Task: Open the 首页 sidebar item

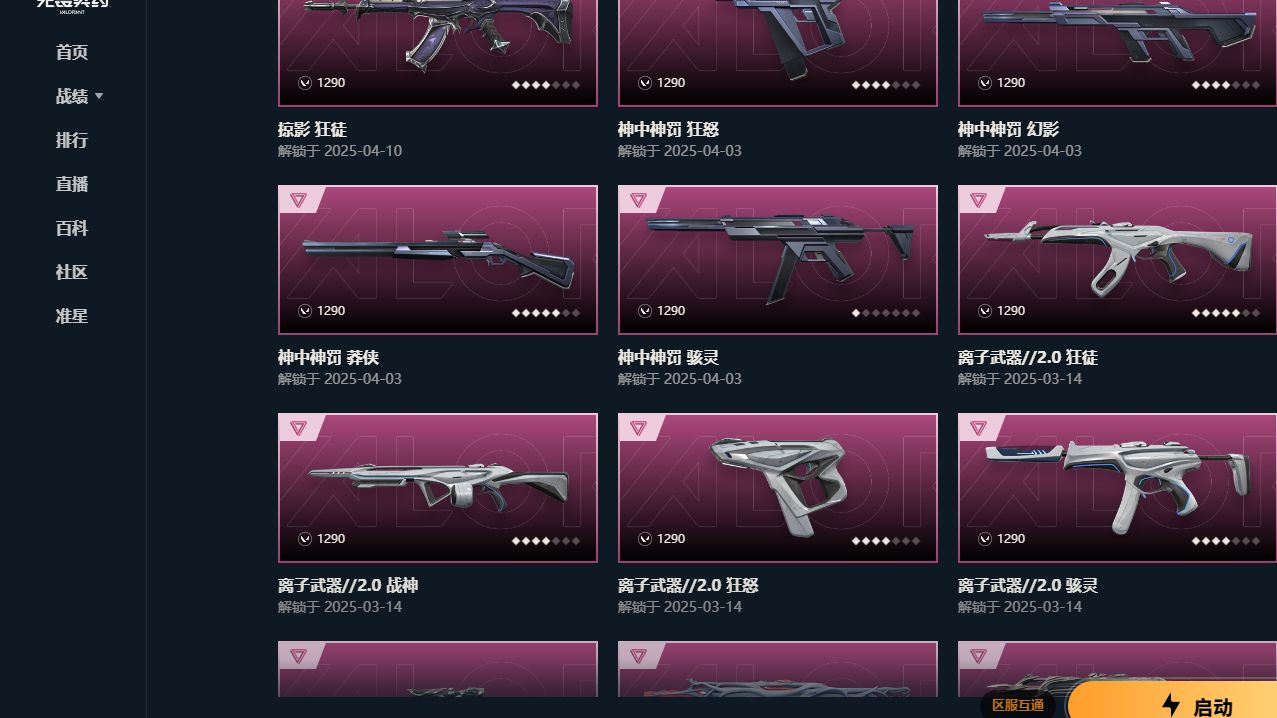Action: 72,52
